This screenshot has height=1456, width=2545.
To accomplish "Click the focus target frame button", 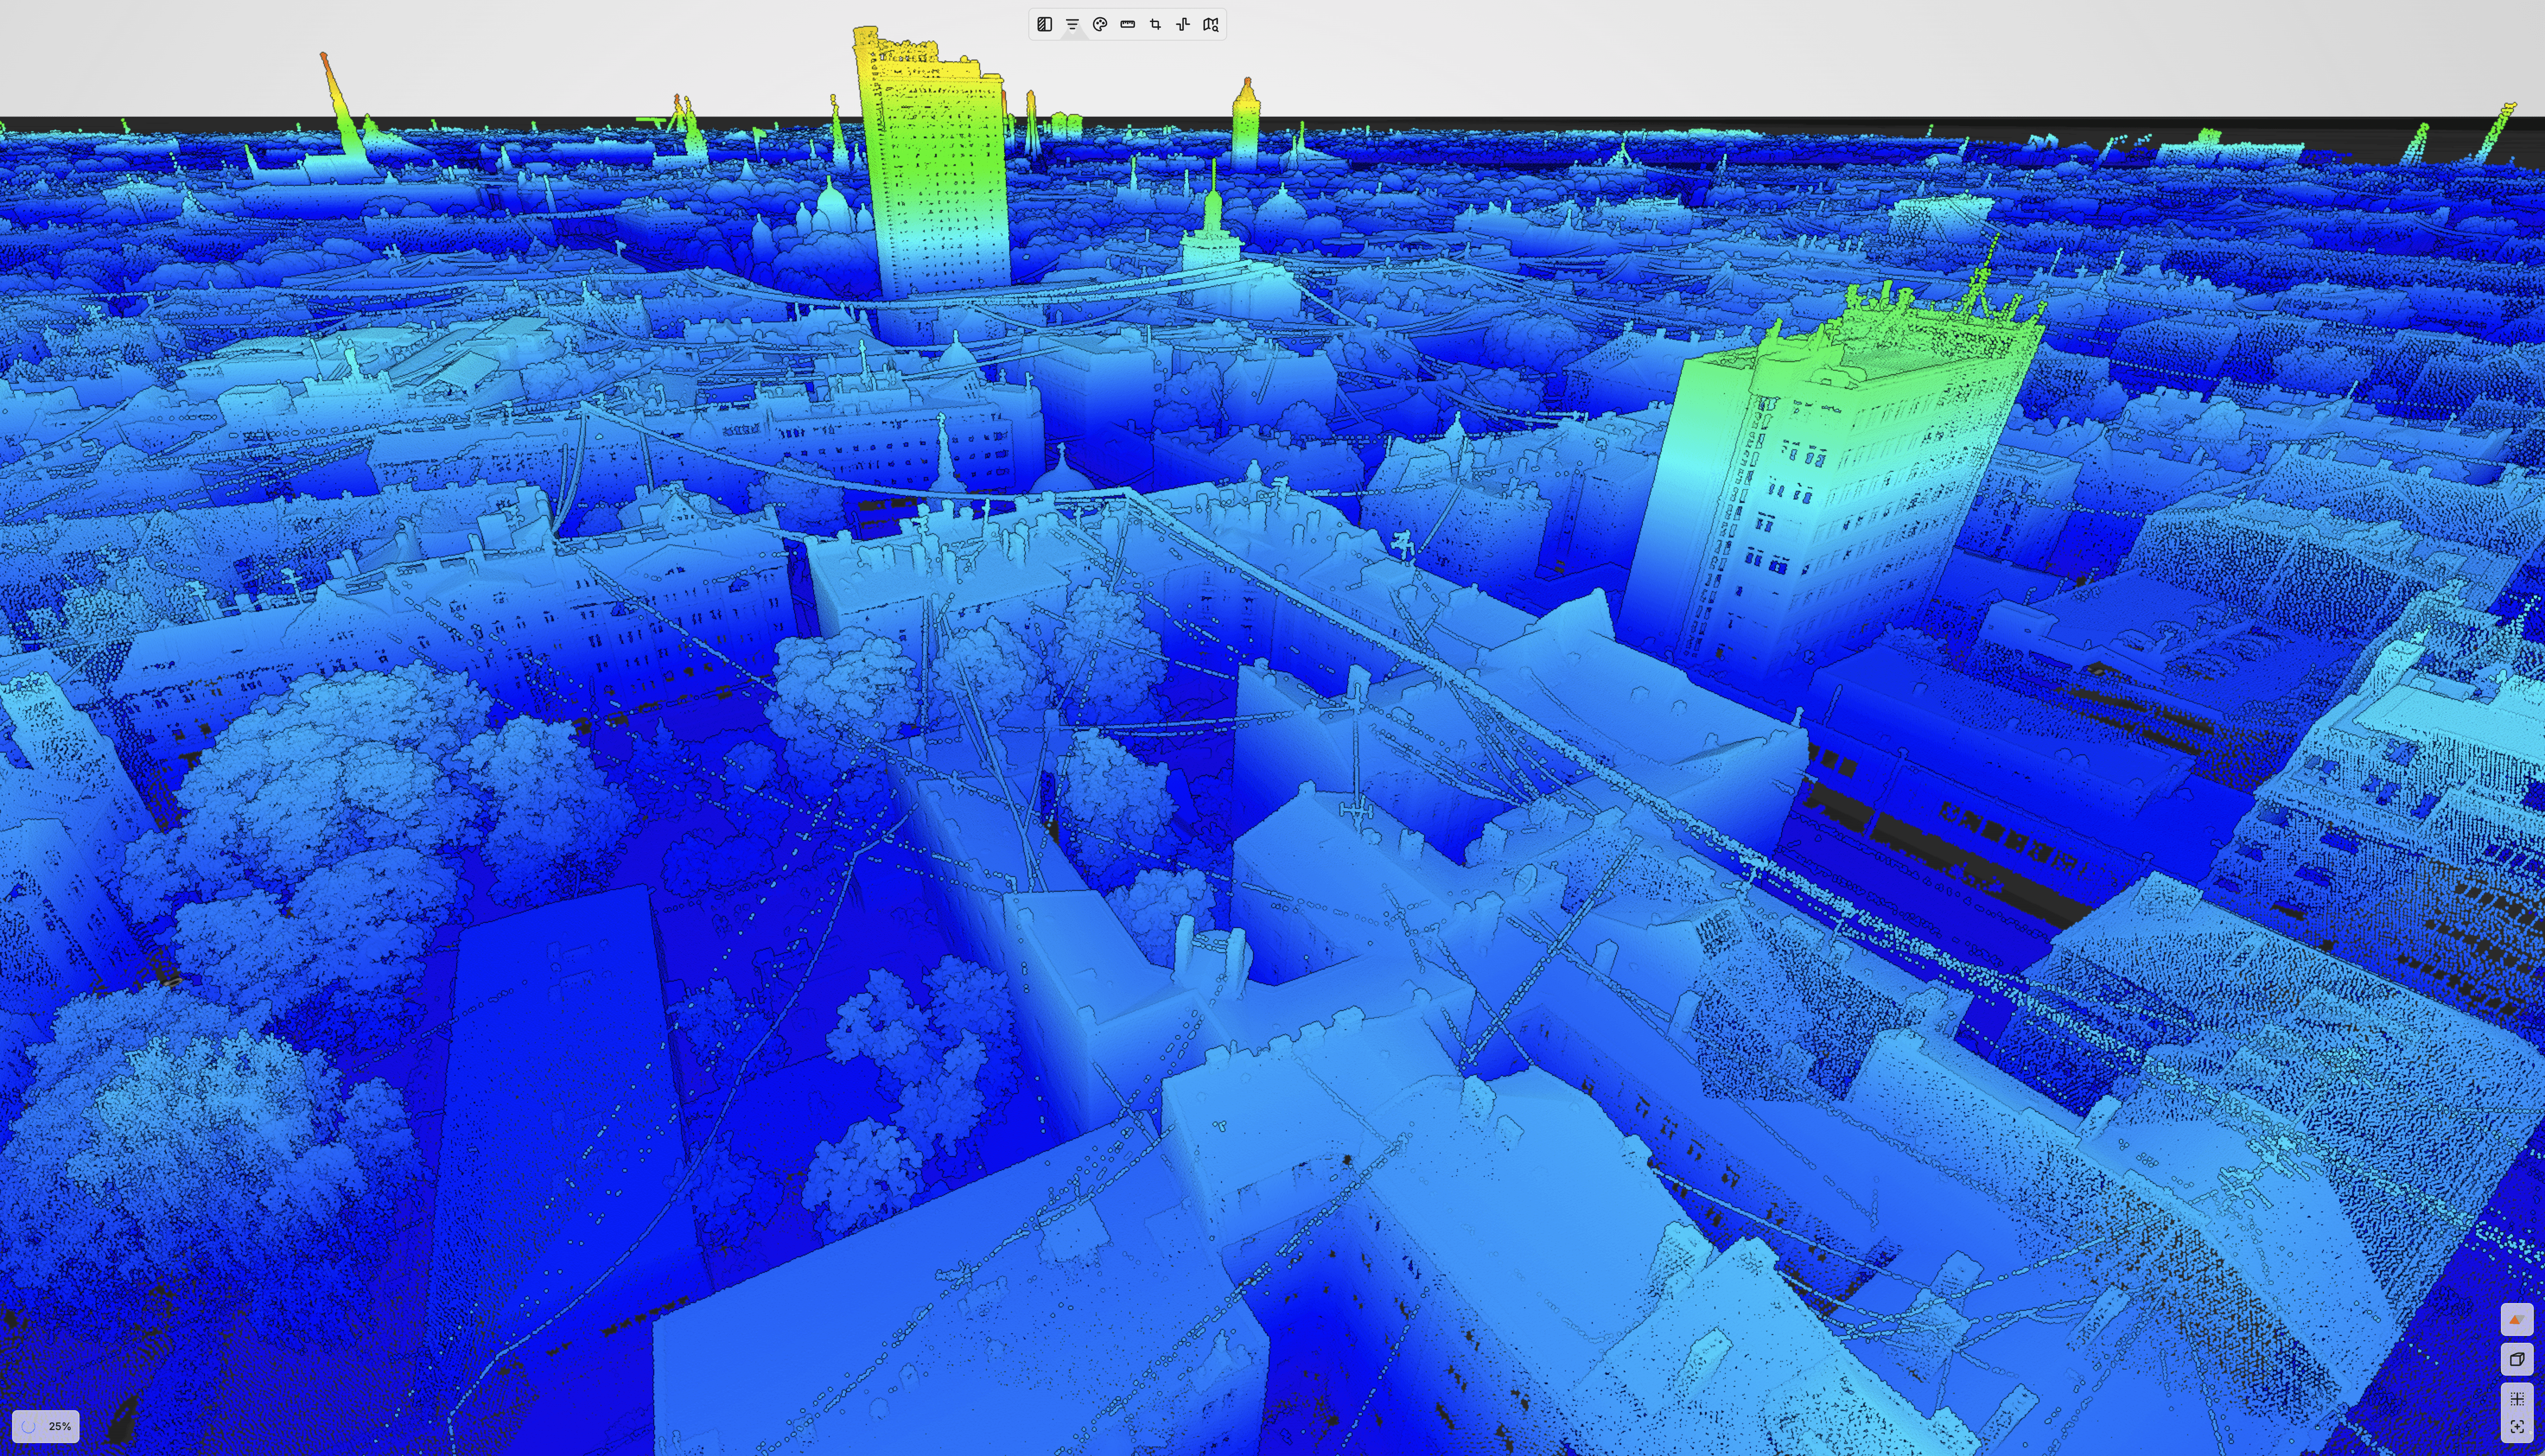I will point(2516,1427).
